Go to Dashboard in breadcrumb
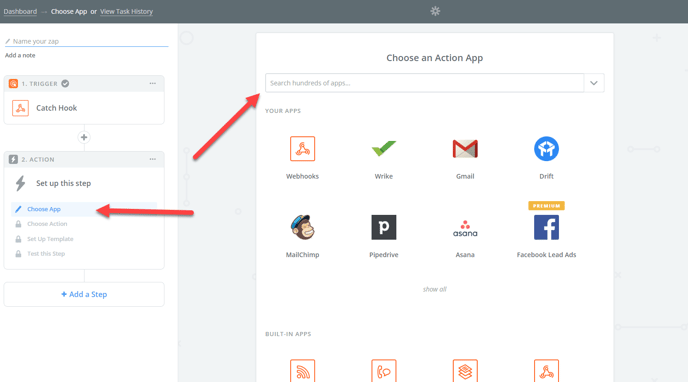688x382 pixels. pyautogui.click(x=20, y=11)
